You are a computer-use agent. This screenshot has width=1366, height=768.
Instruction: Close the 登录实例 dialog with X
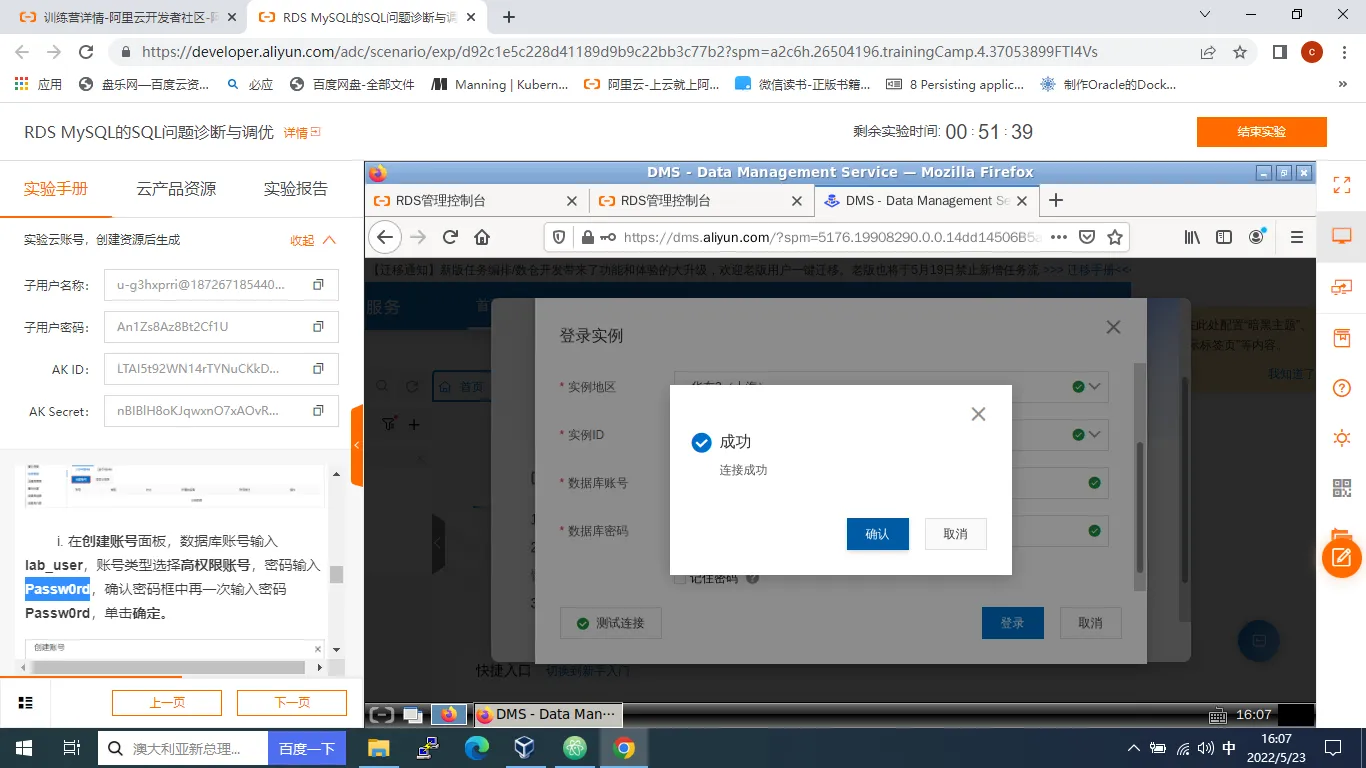[x=1113, y=327]
